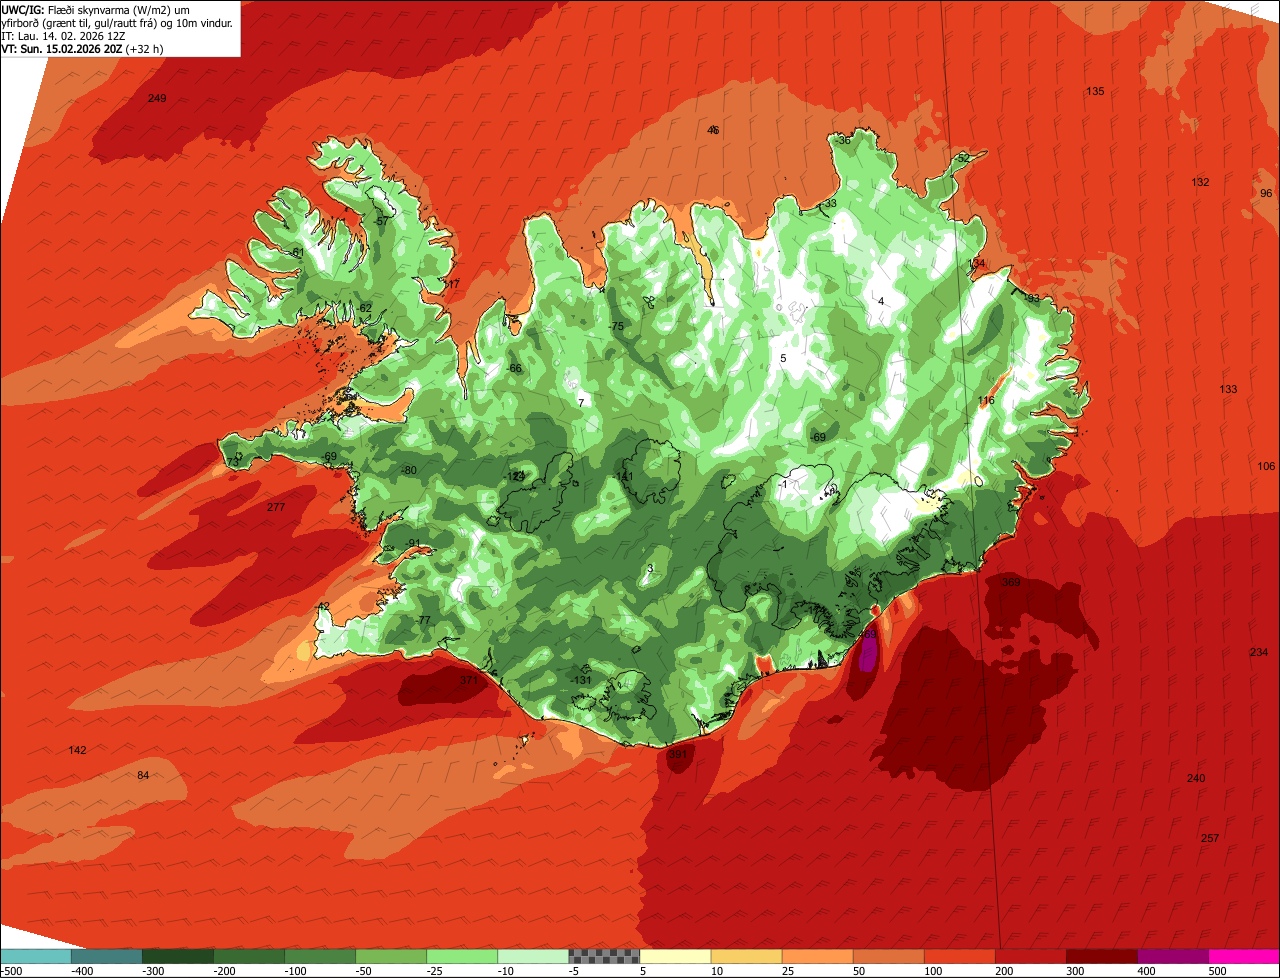Click the map value 73
Screen dimensions: 1280x978
pos(233,462)
